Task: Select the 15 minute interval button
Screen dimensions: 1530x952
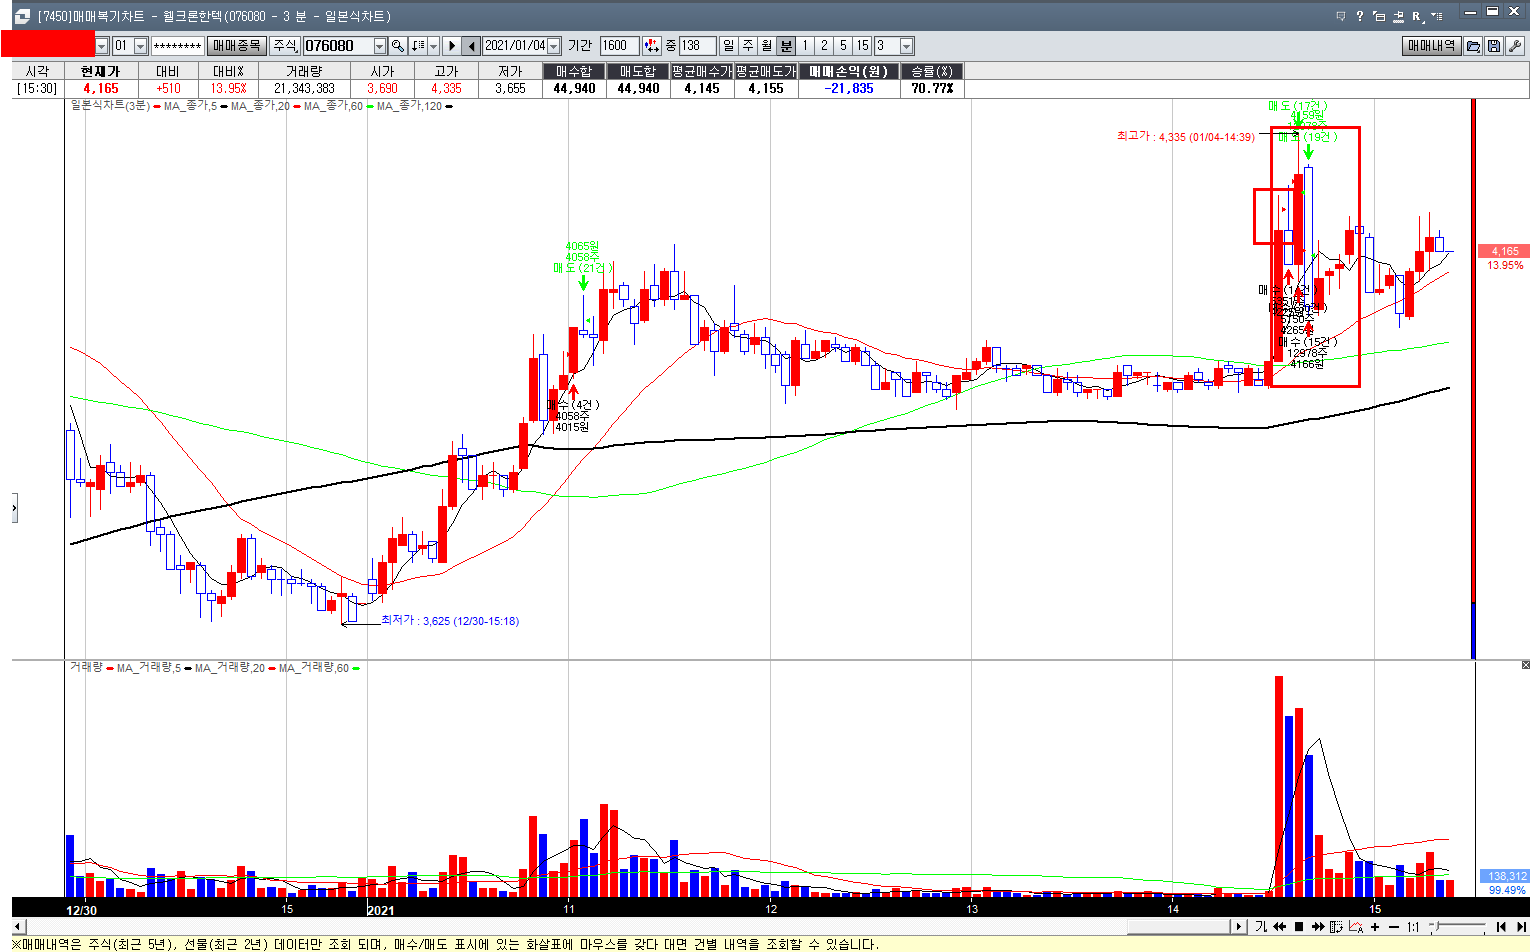Action: pyautogui.click(x=863, y=46)
